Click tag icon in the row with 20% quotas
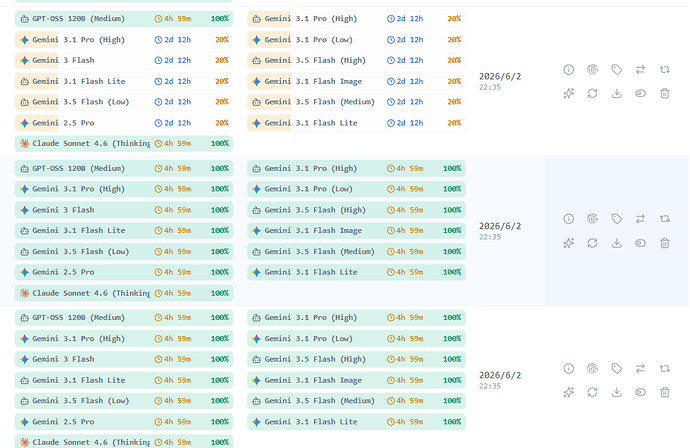Screen dimensions: 690x448 pyautogui.click(x=617, y=70)
